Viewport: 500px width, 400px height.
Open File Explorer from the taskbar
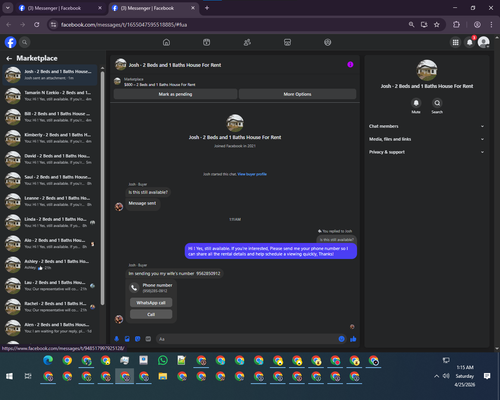(163, 376)
